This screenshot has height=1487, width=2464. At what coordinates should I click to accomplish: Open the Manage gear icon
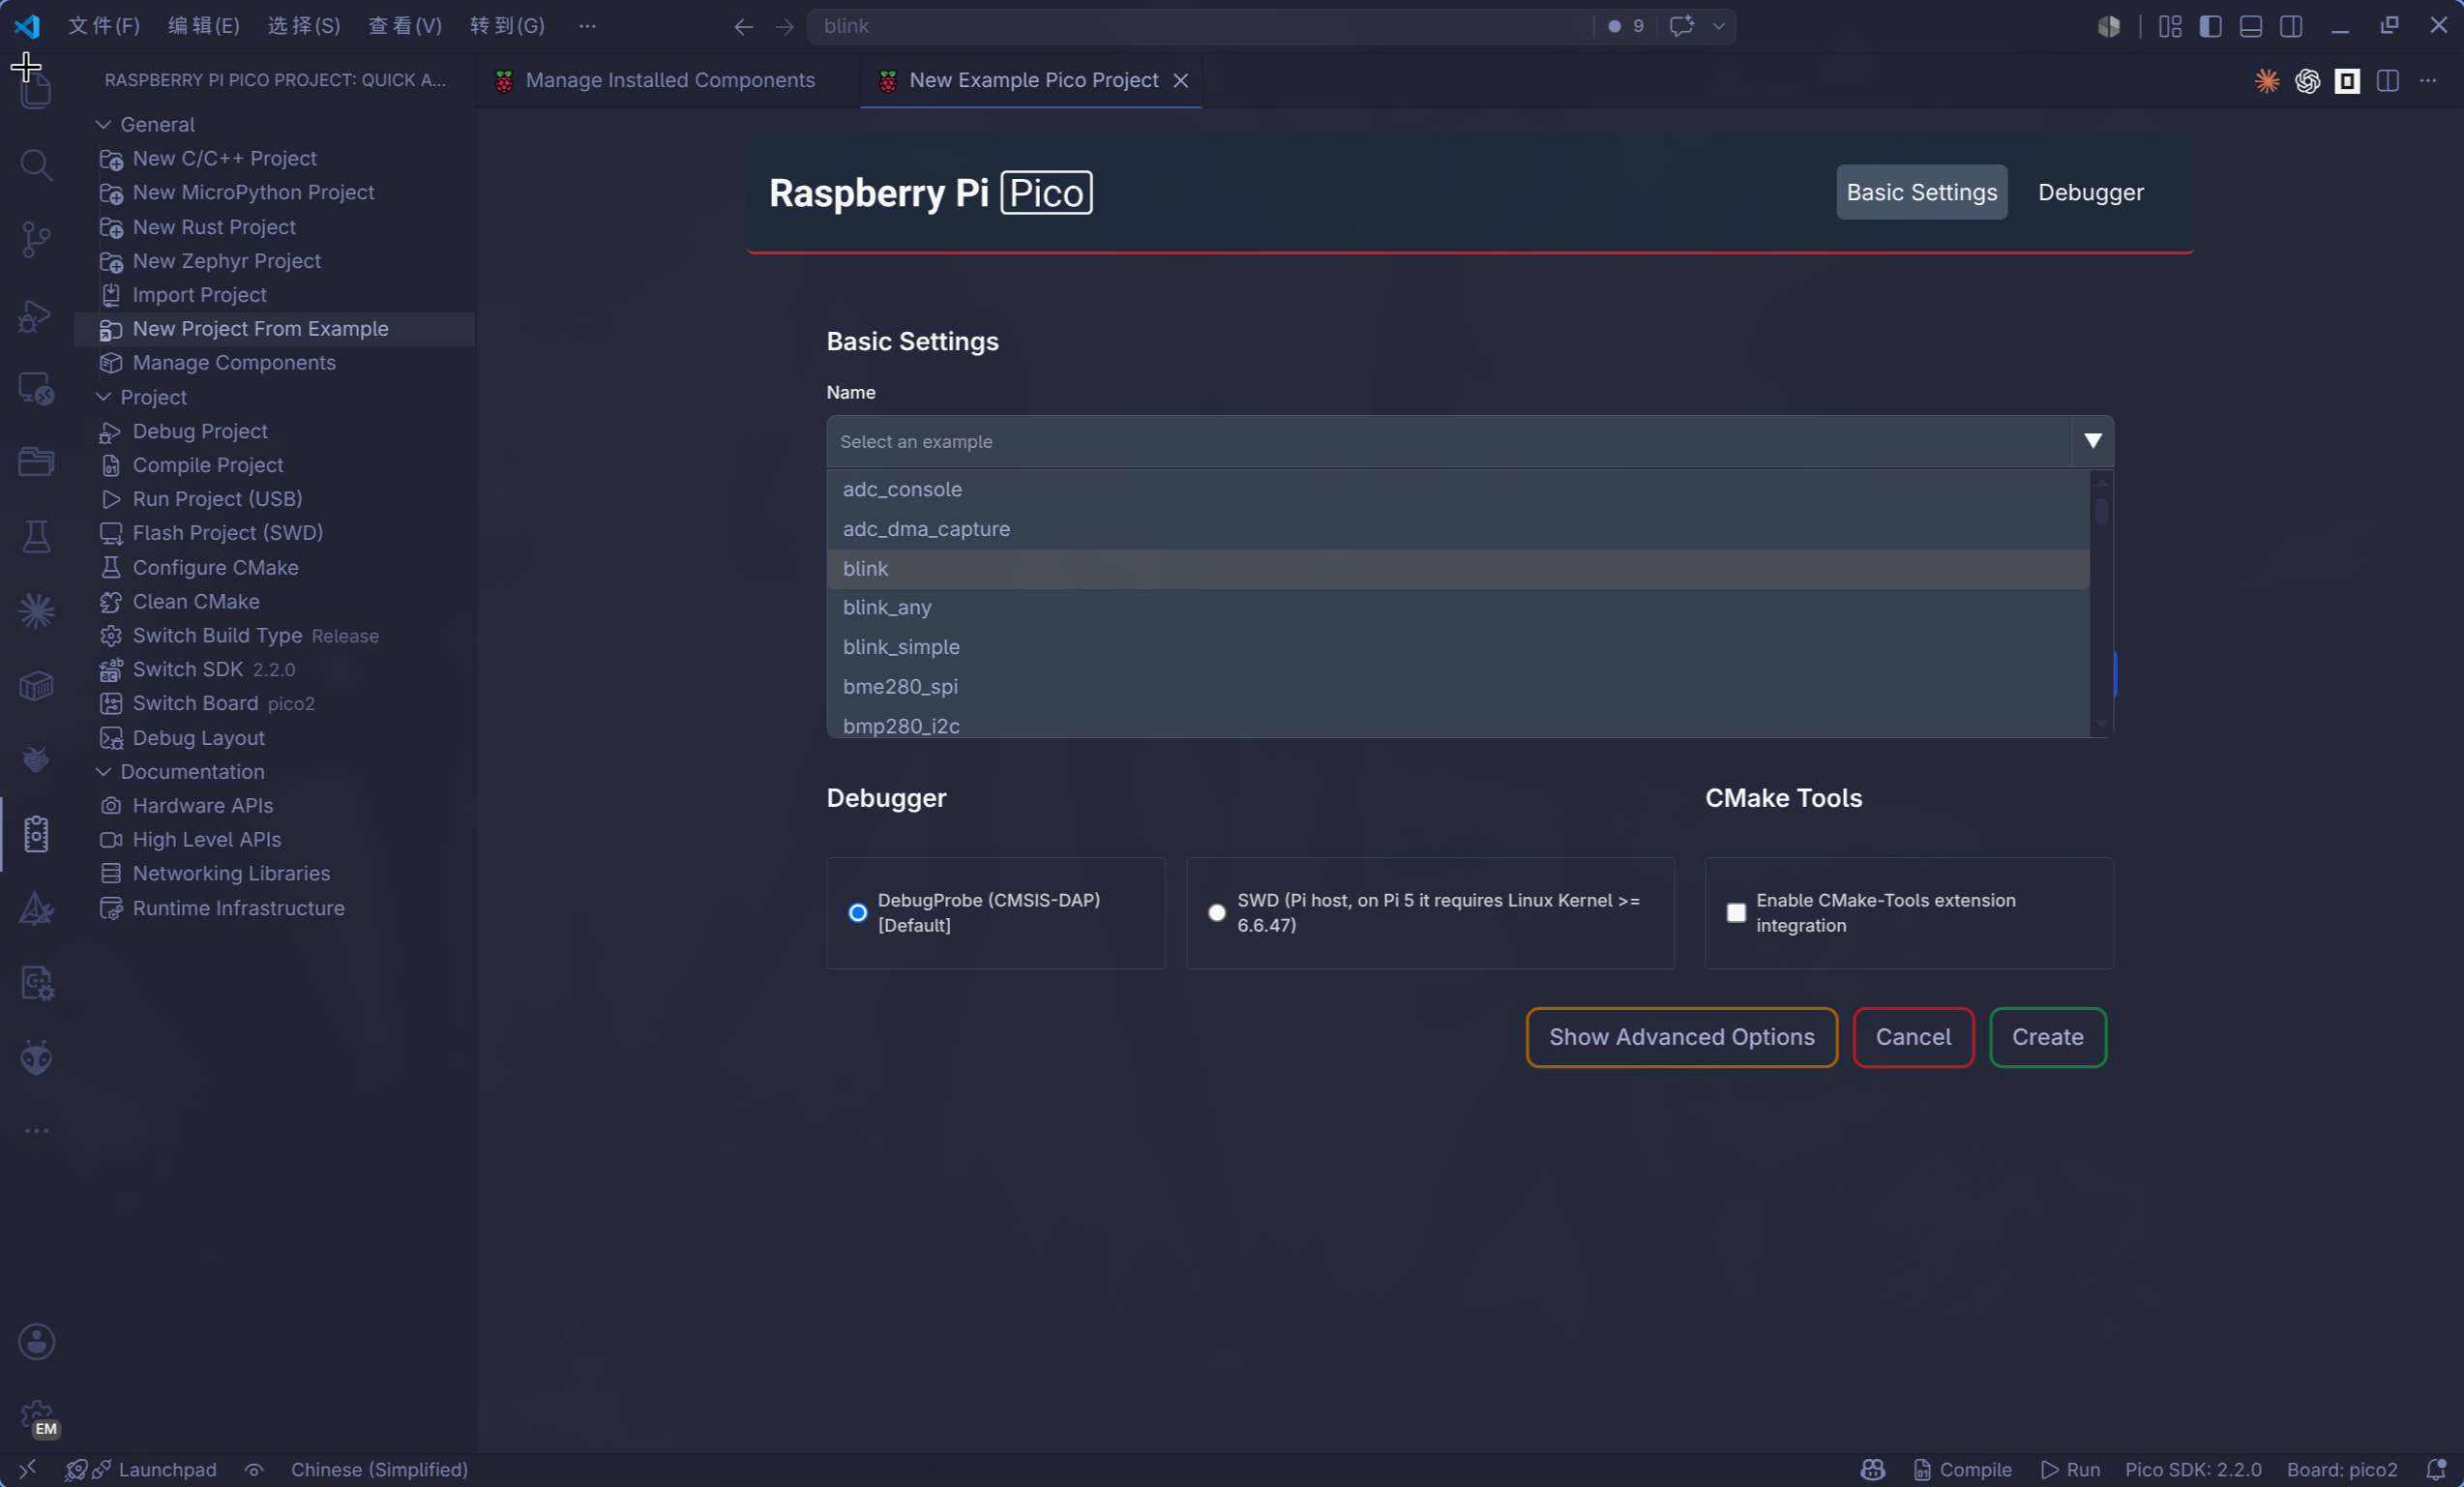click(x=36, y=1416)
